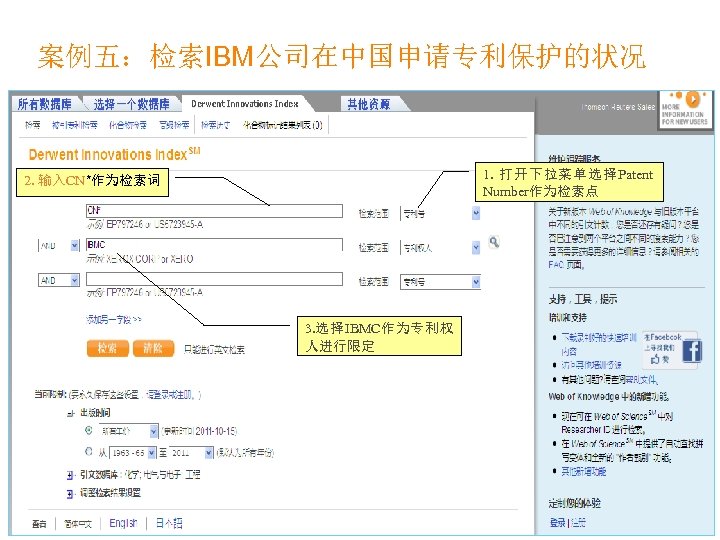Open the first 检索 sub-navigation item

pyautogui.click(x=33, y=125)
